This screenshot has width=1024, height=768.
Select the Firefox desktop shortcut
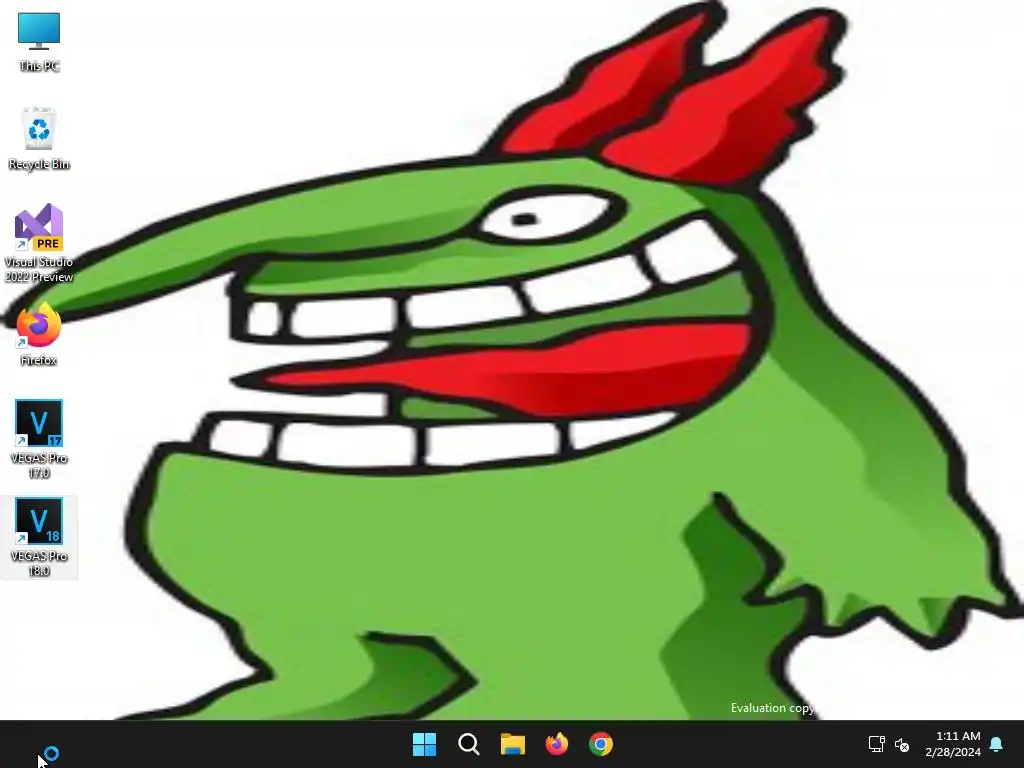[39, 334]
